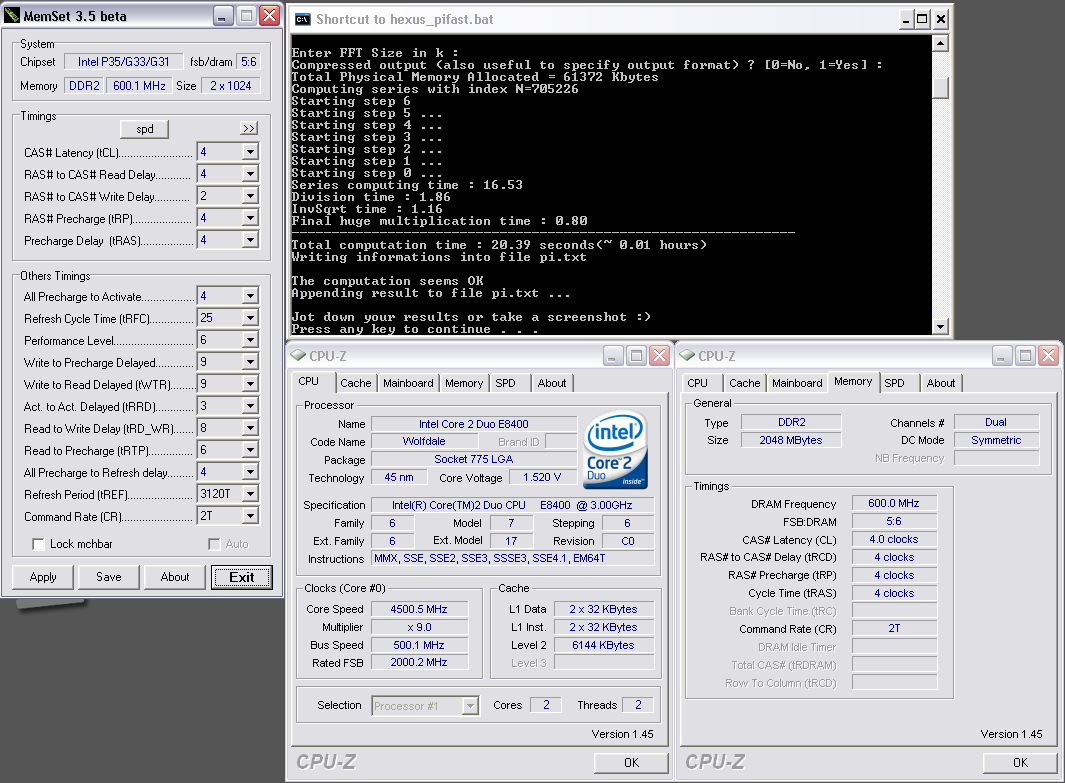Screen dimensions: 1065x783
Task: Open CAS# Latency (tCL) dropdown
Action: (250, 152)
